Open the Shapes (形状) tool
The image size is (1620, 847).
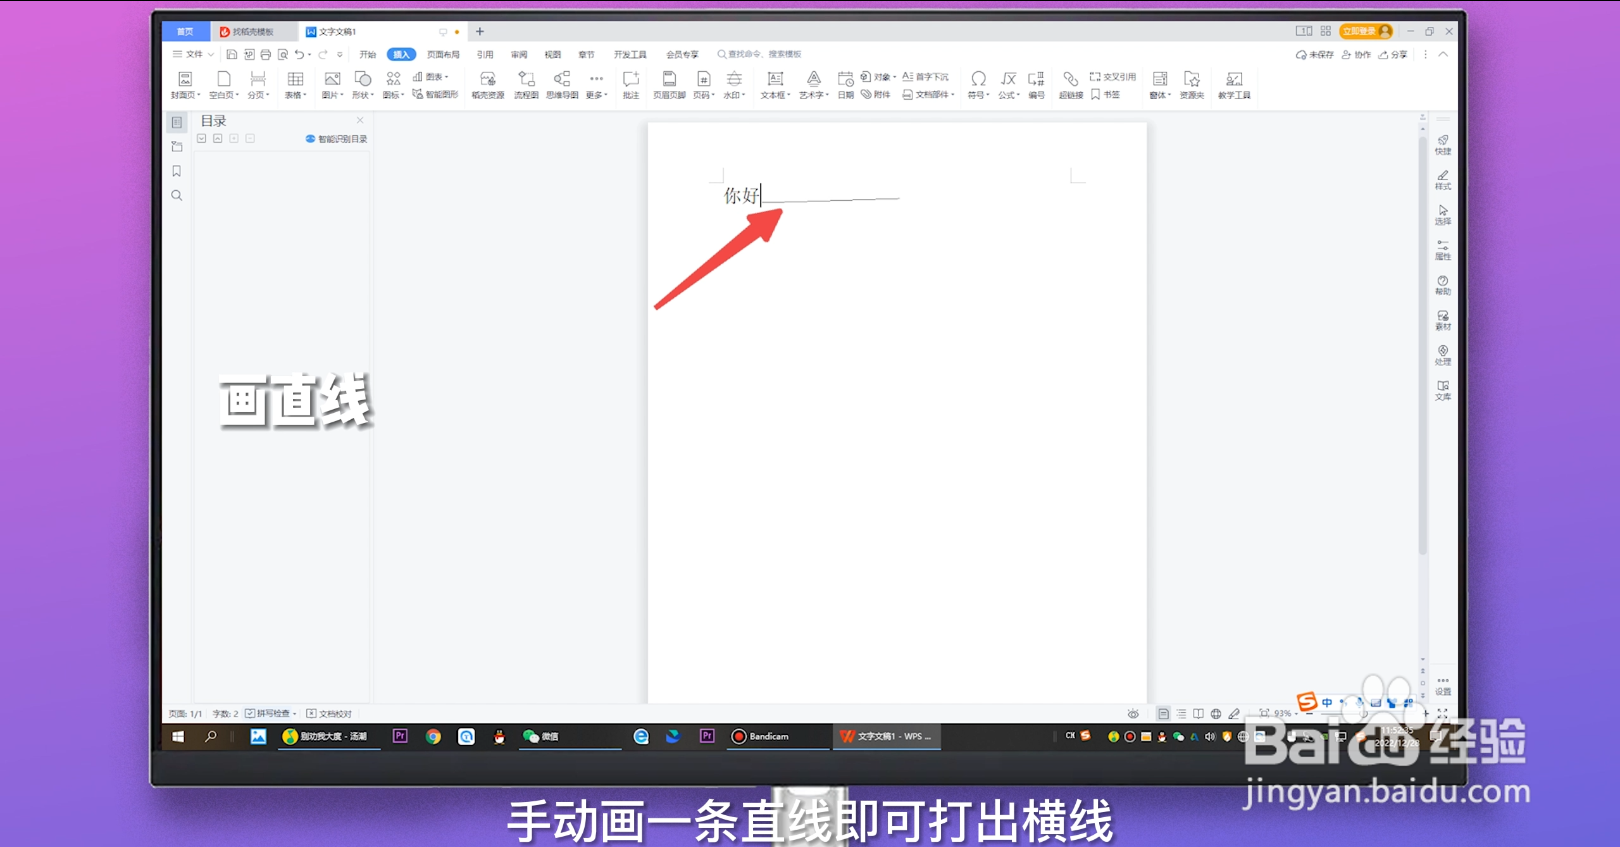pos(362,85)
